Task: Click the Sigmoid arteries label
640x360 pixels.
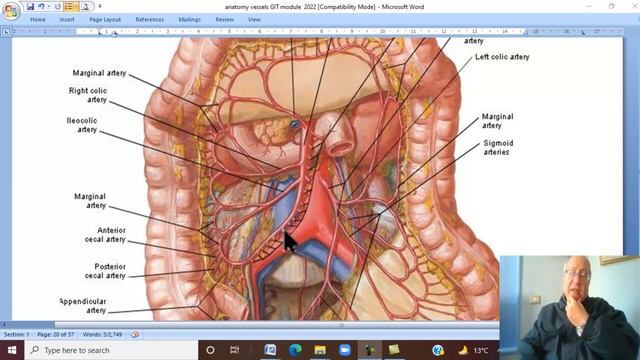Action: (x=498, y=147)
